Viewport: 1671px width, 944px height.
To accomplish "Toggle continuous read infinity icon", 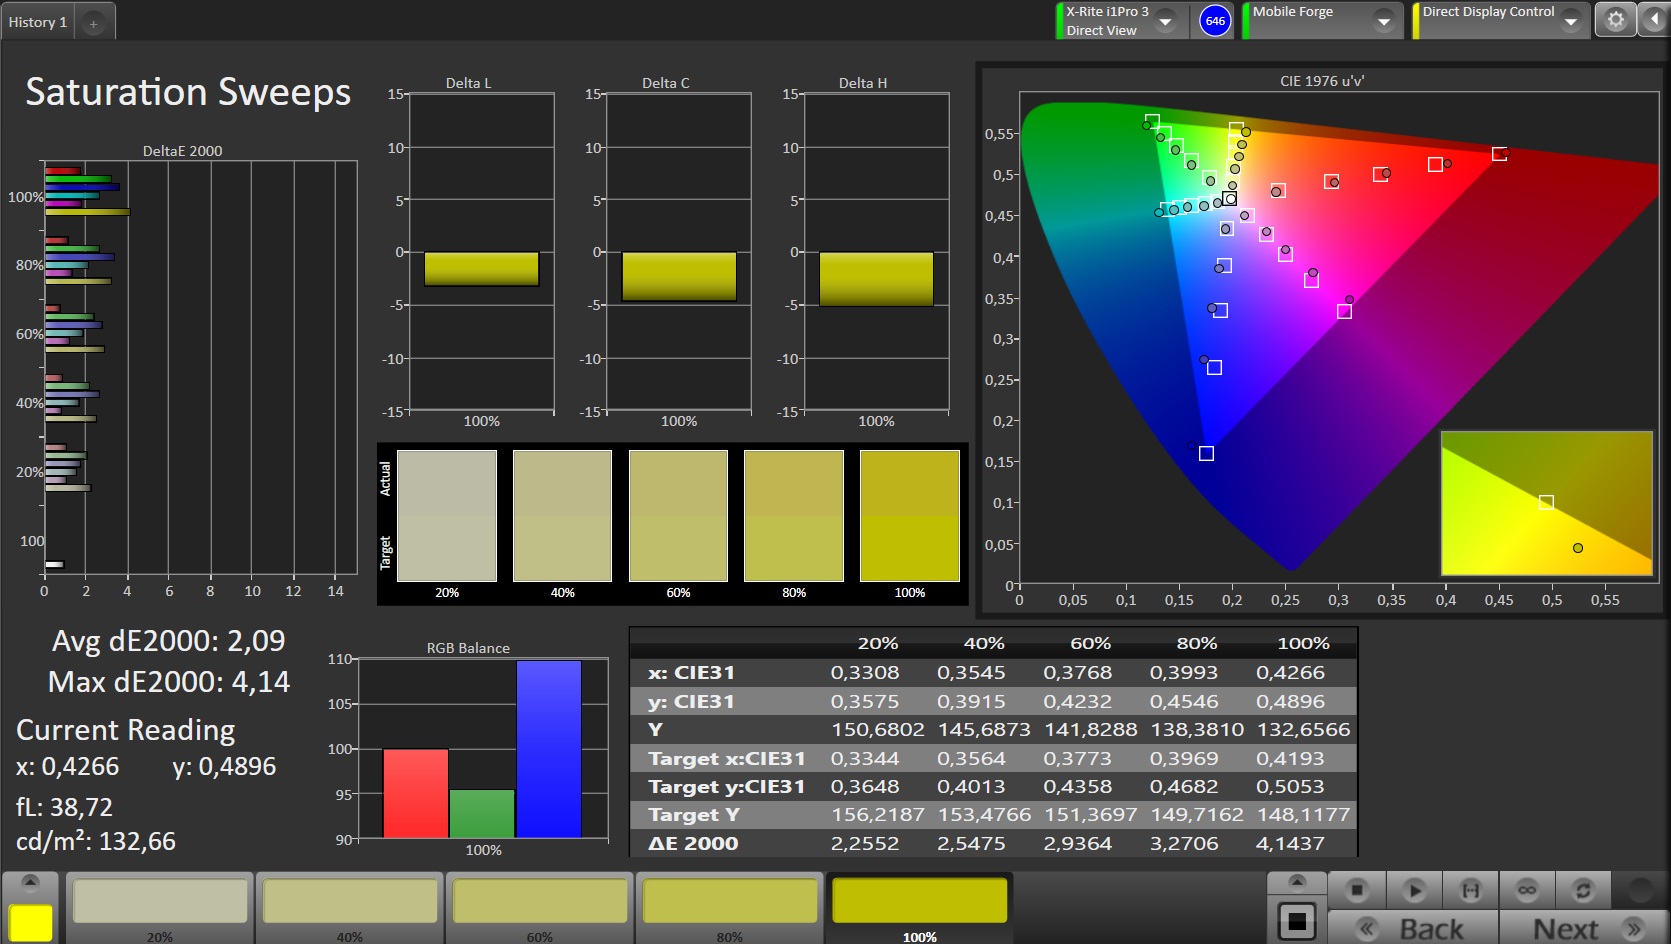I will pyautogui.click(x=1527, y=889).
